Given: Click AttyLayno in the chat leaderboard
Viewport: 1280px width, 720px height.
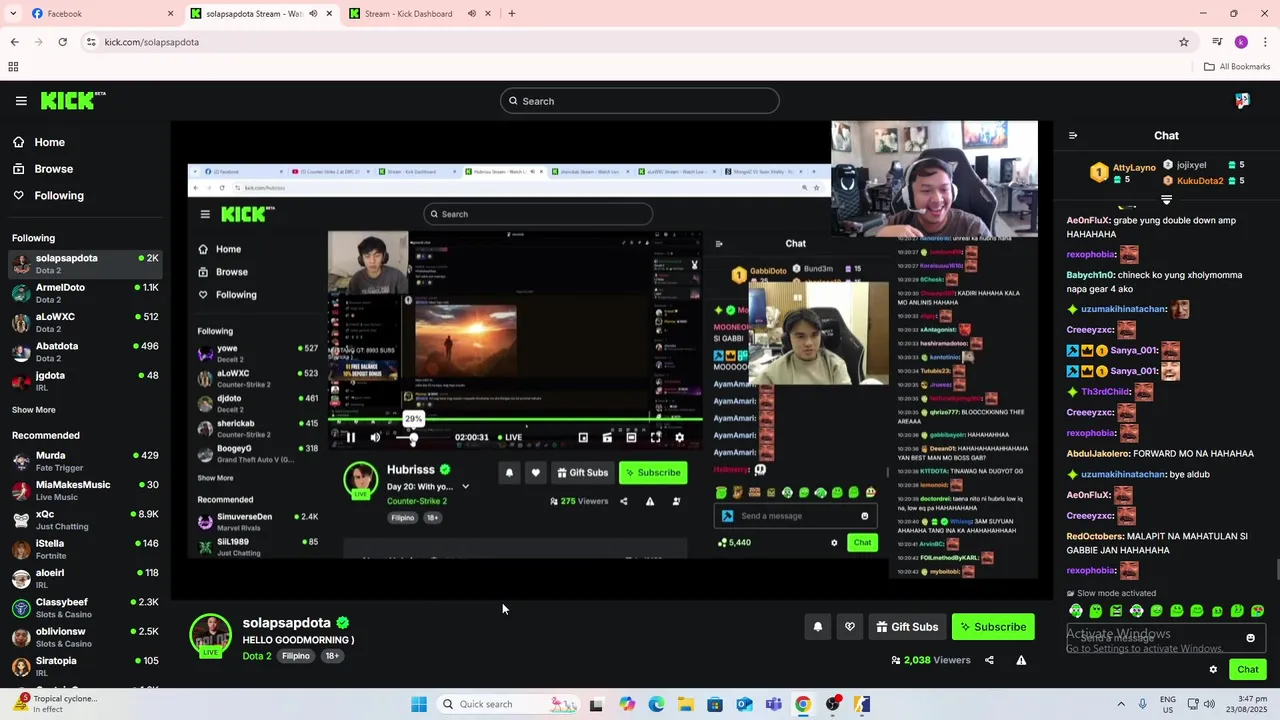Looking at the screenshot, I should click(1134, 168).
